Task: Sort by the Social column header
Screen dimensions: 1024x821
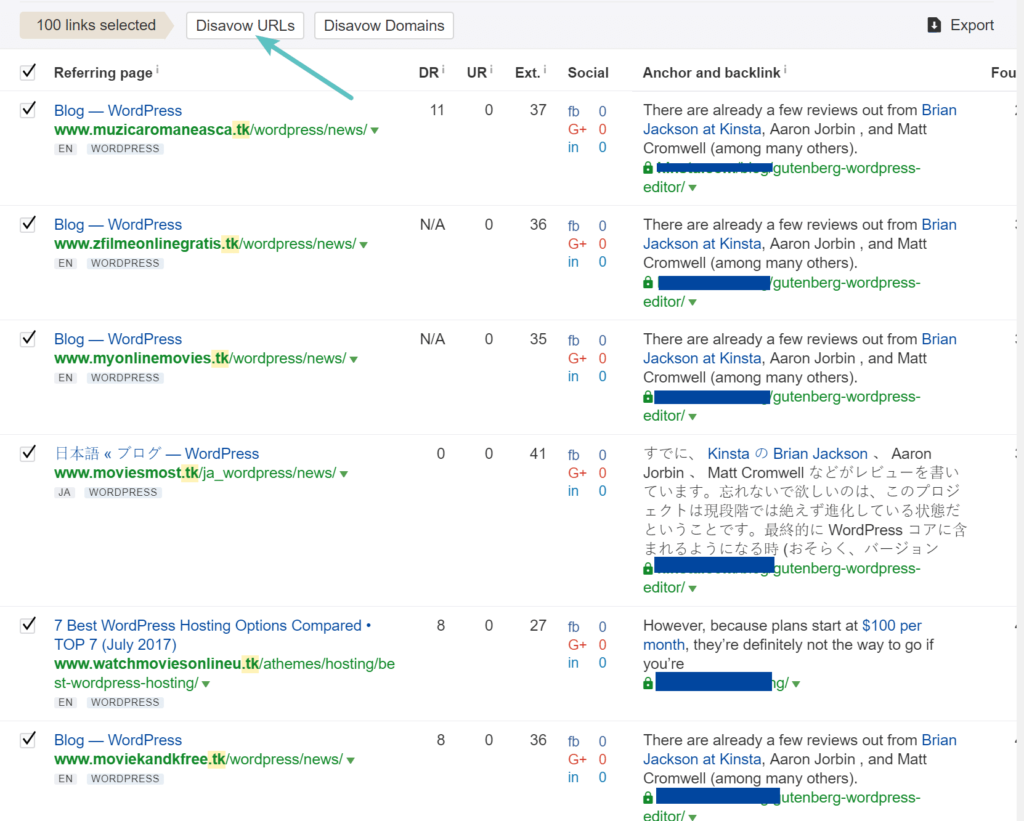Action: pyautogui.click(x=587, y=72)
